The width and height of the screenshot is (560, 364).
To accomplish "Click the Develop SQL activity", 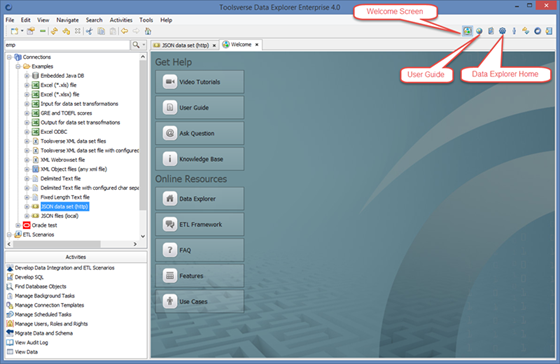I will tap(29, 277).
